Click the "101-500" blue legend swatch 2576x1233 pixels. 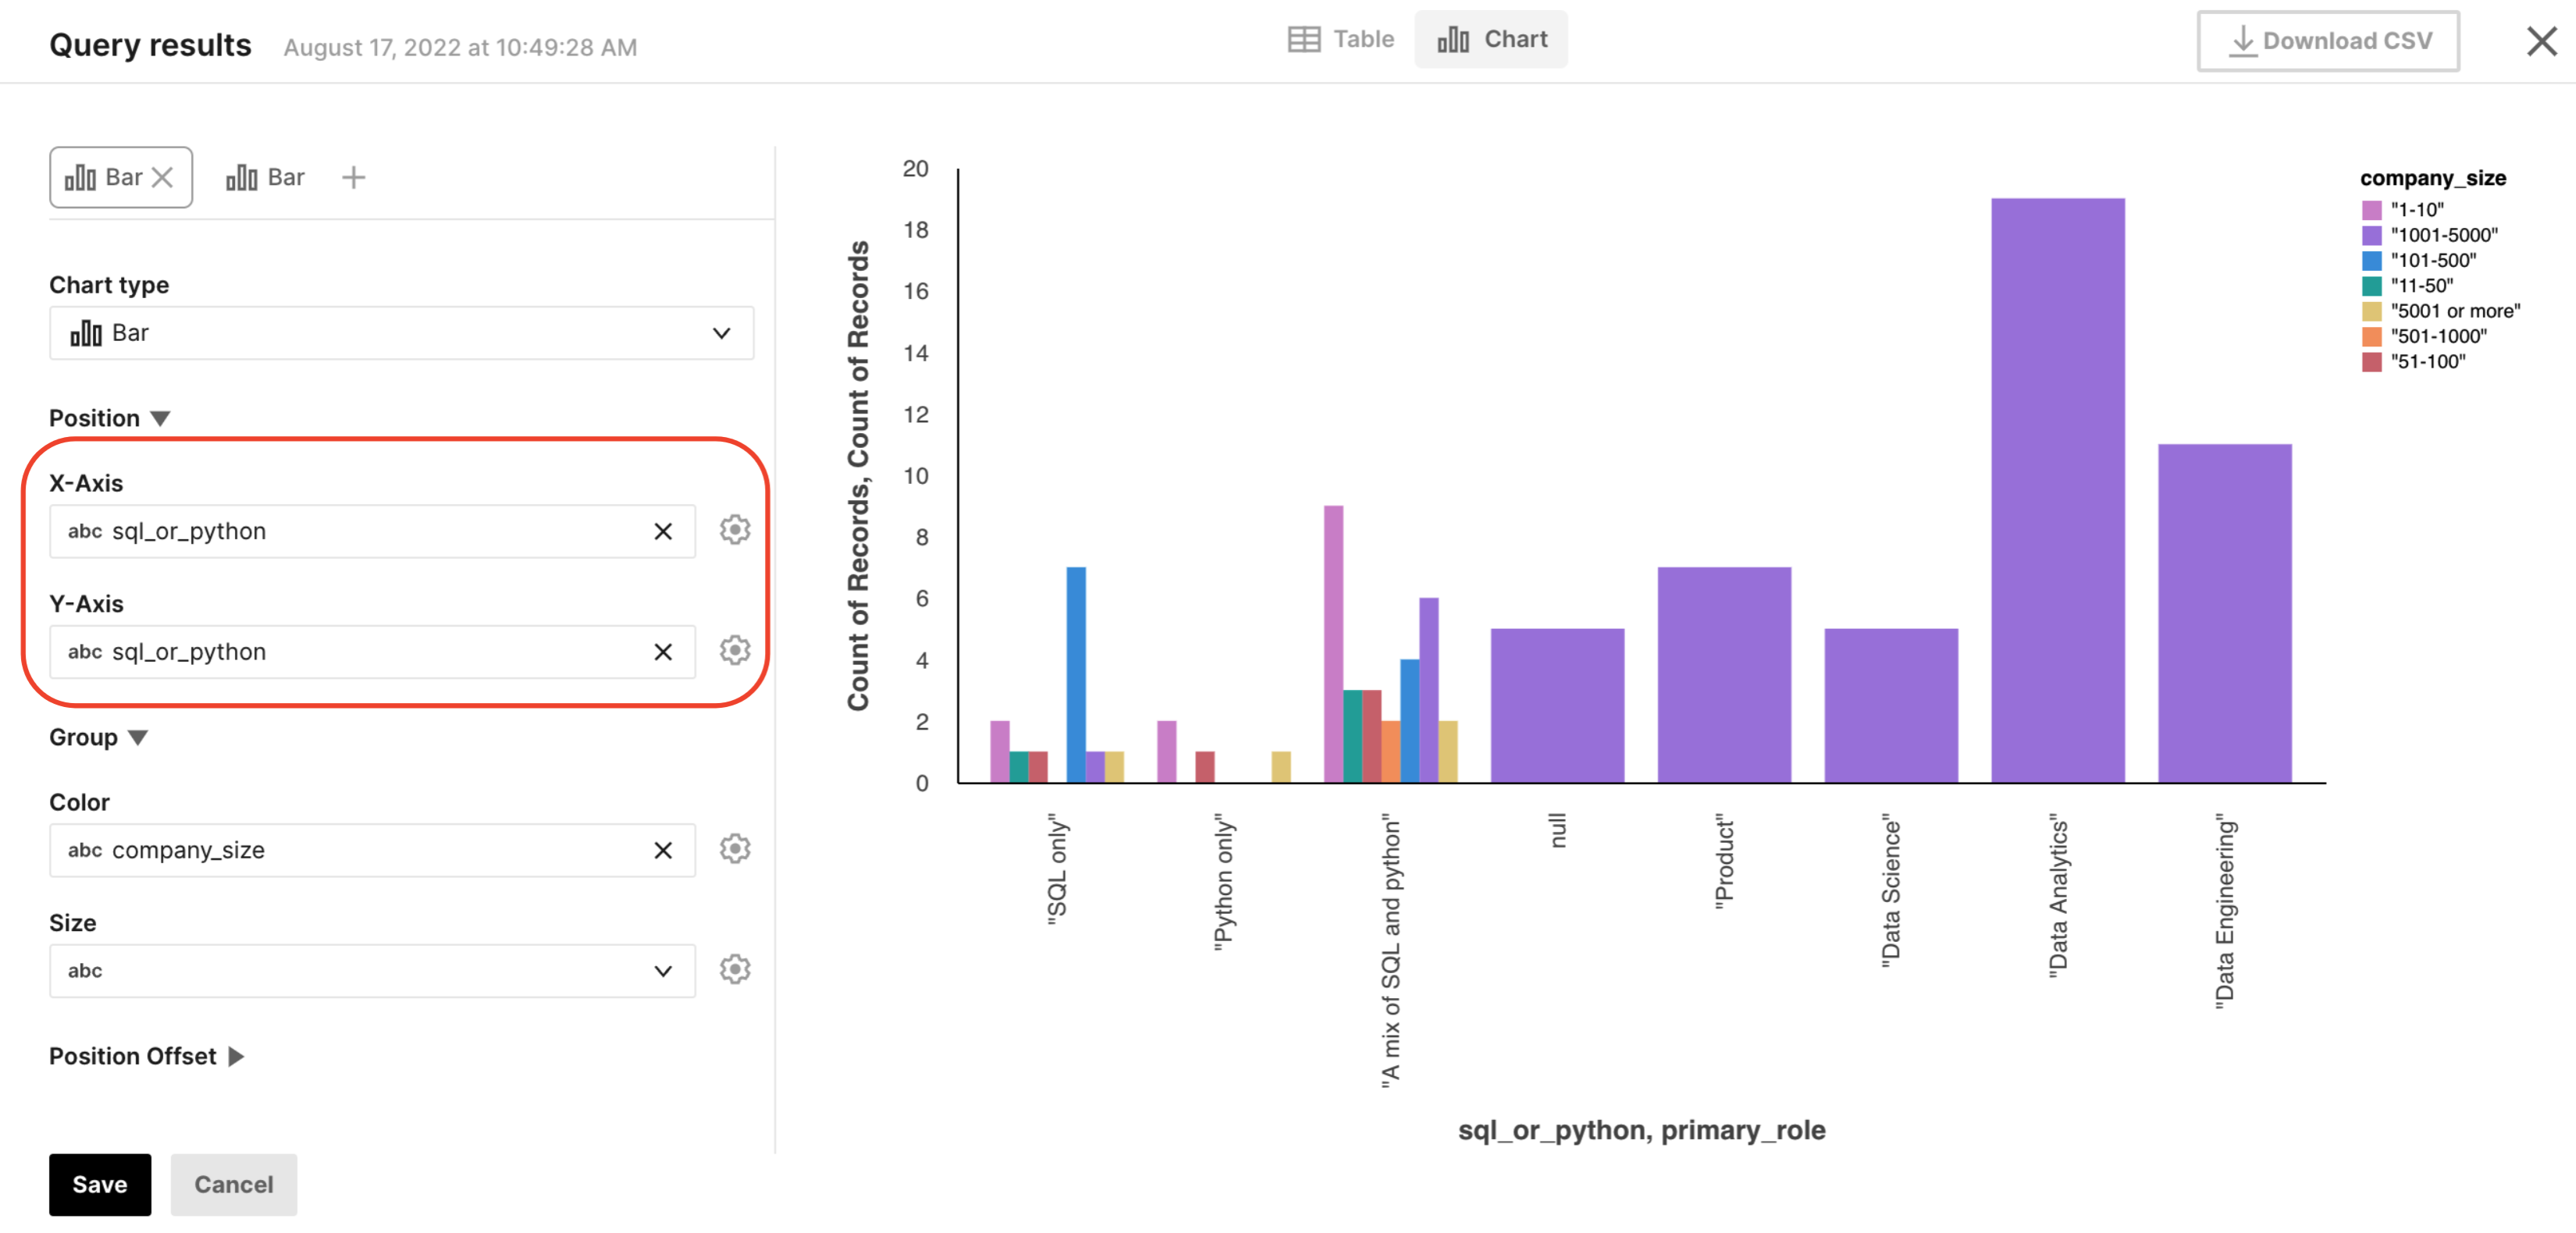click(x=2371, y=261)
